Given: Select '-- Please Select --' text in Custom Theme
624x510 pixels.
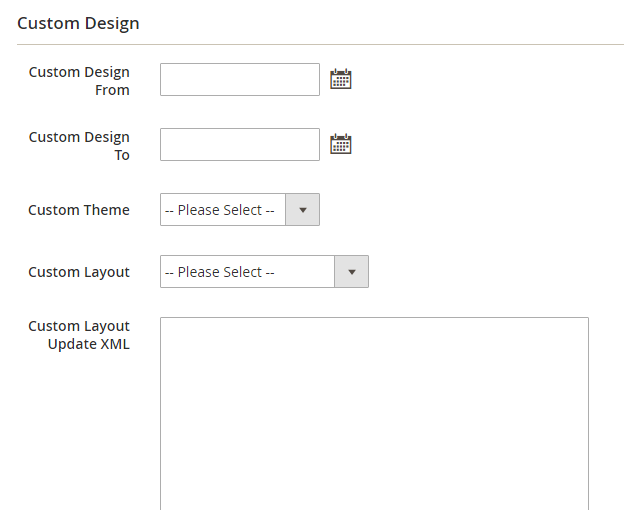Looking at the screenshot, I should click(220, 210).
